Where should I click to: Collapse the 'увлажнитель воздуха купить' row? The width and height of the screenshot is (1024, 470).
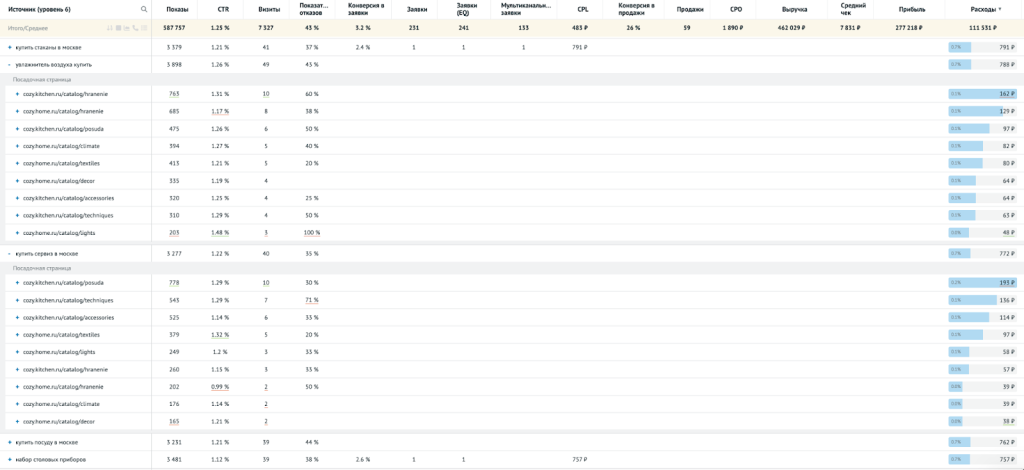tap(9, 64)
